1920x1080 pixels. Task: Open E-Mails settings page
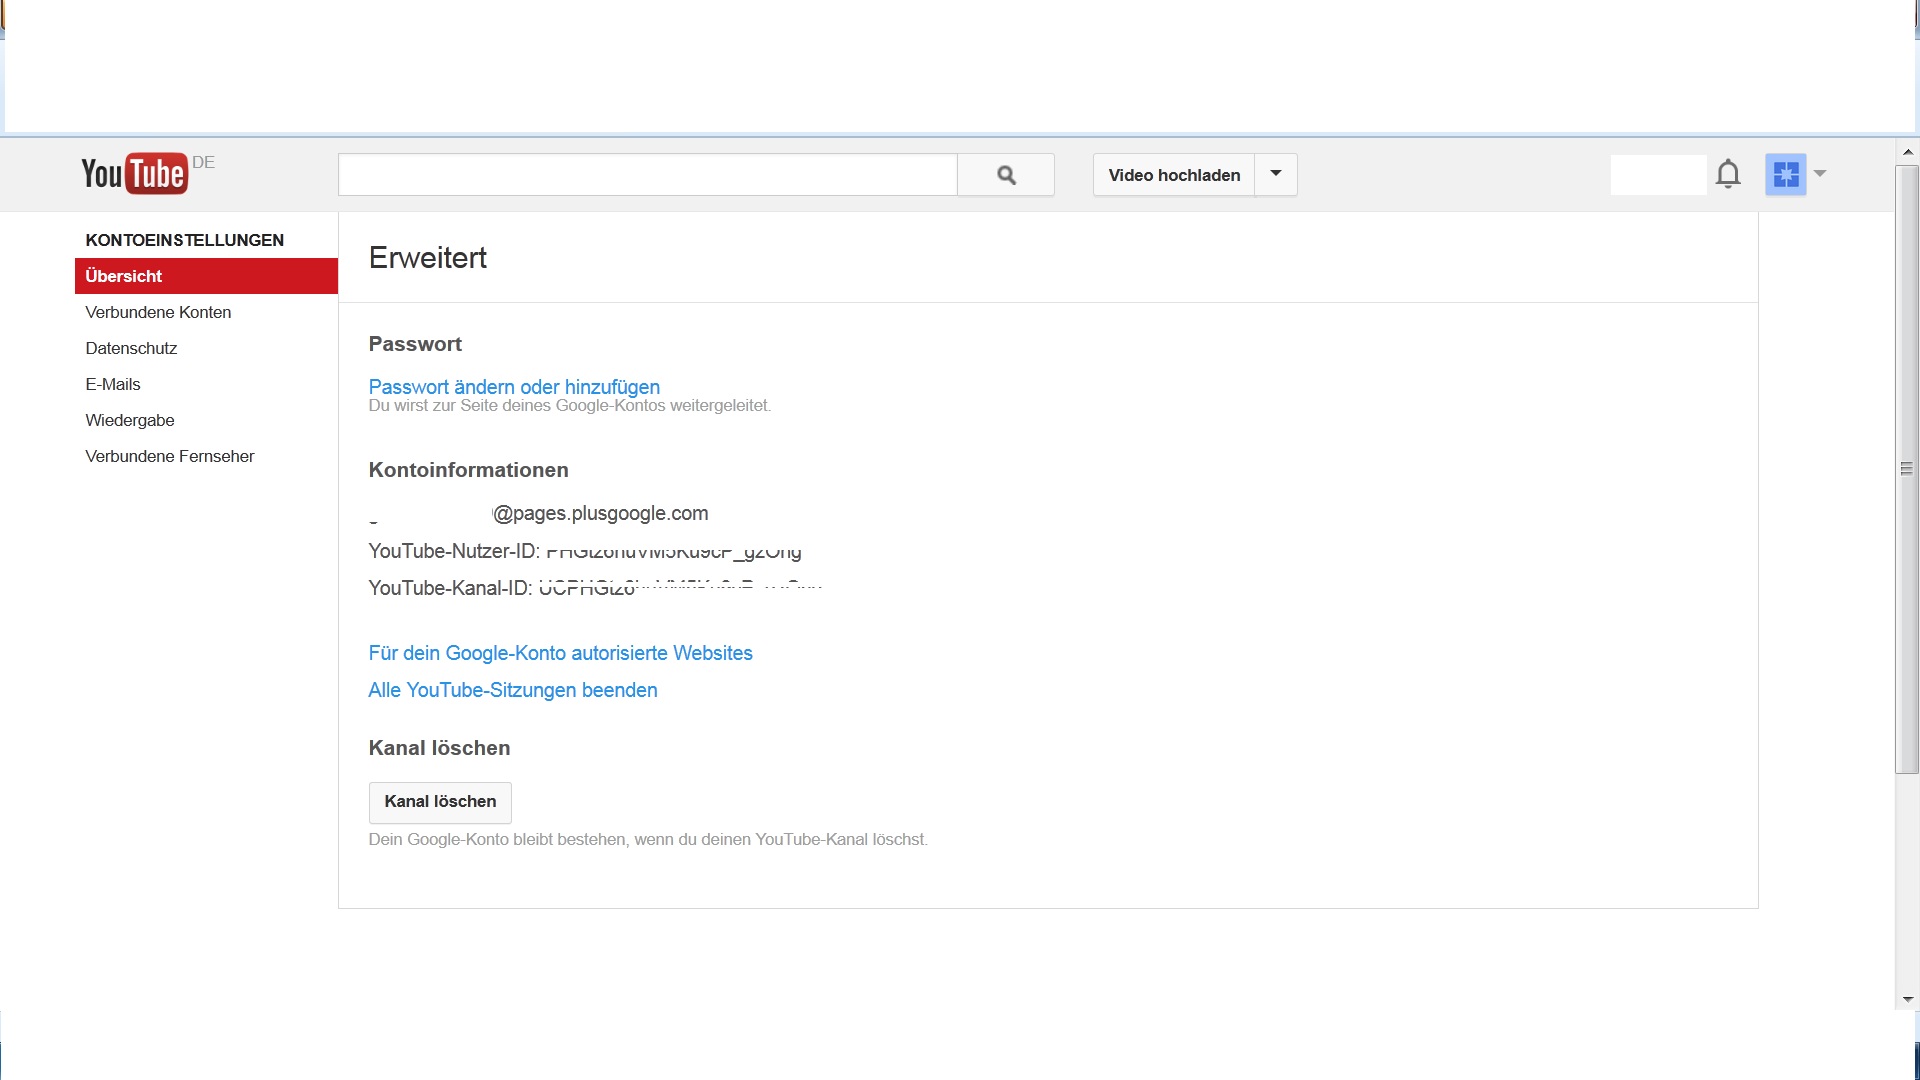113,384
